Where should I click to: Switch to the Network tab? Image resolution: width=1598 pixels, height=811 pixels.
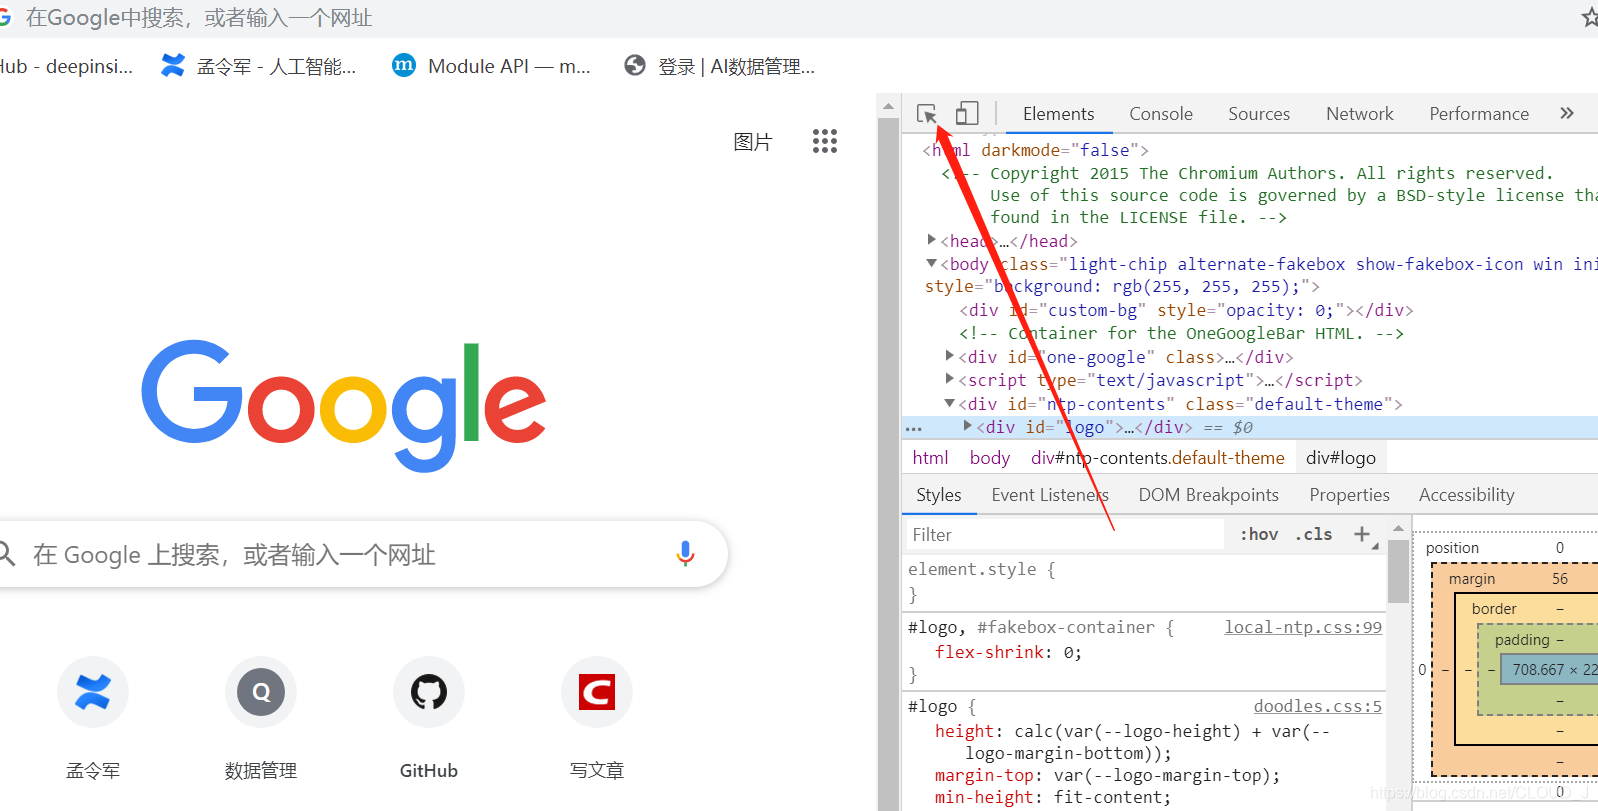1360,114
